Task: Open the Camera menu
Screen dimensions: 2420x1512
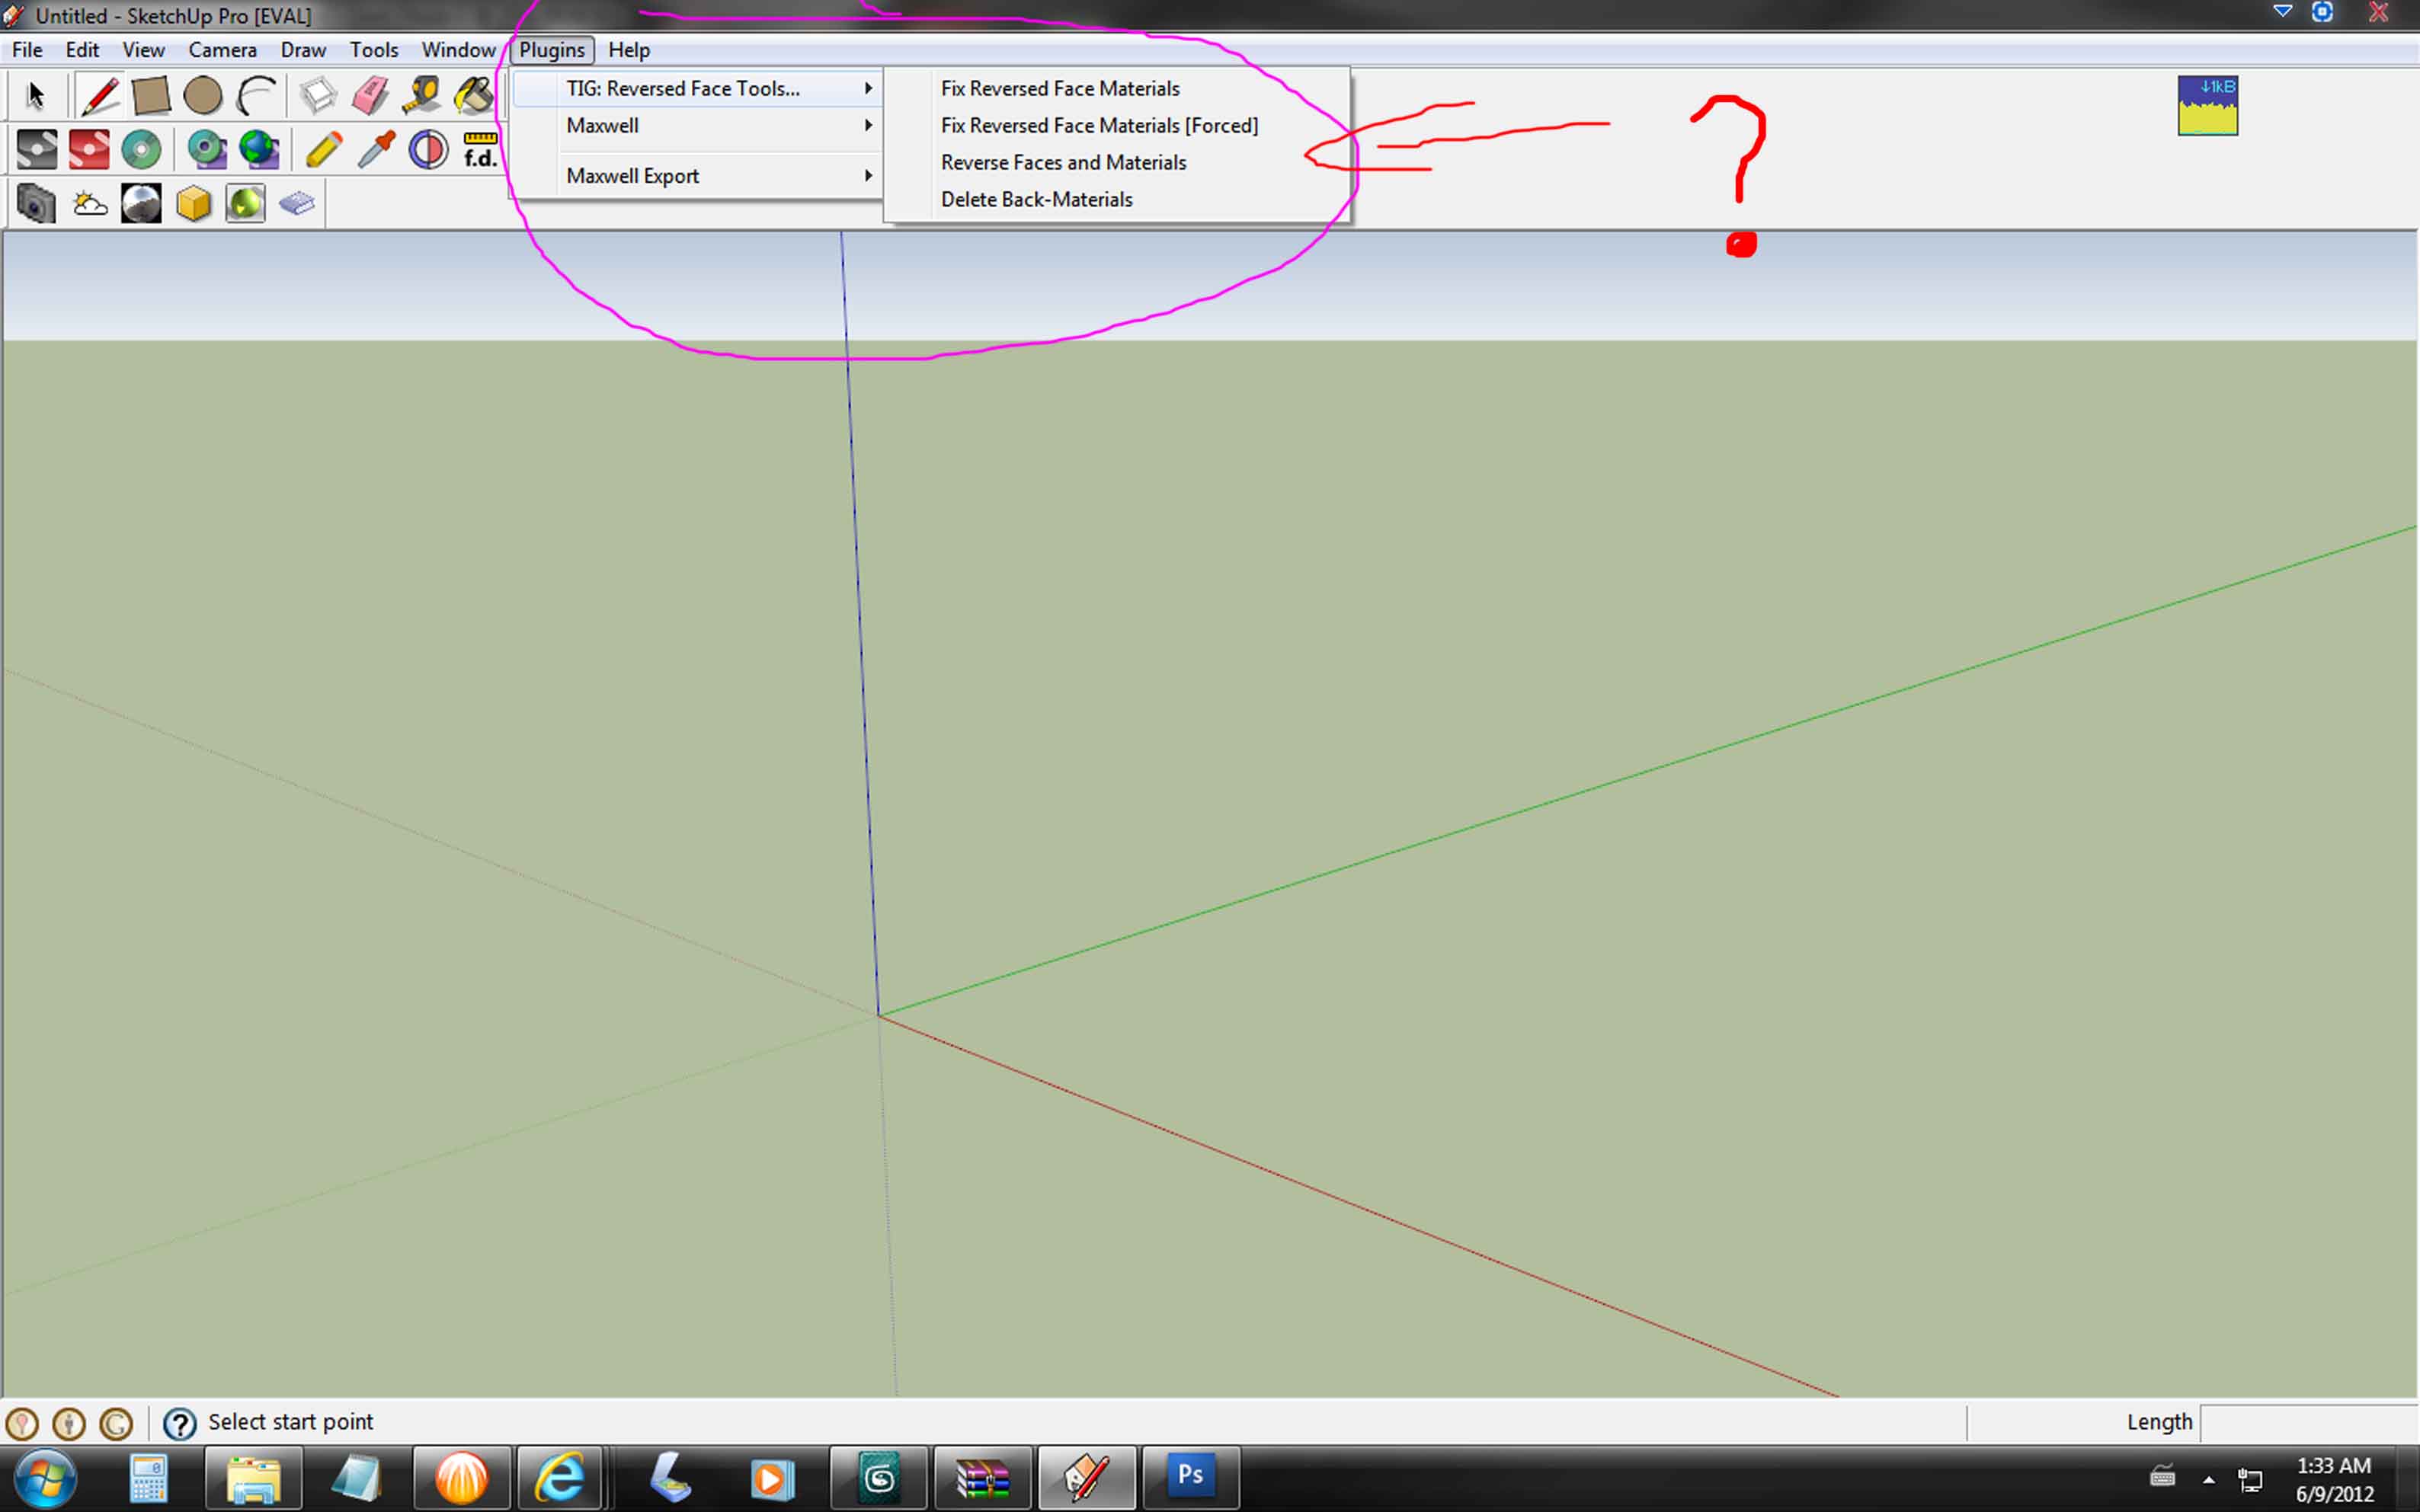Action: [222, 50]
